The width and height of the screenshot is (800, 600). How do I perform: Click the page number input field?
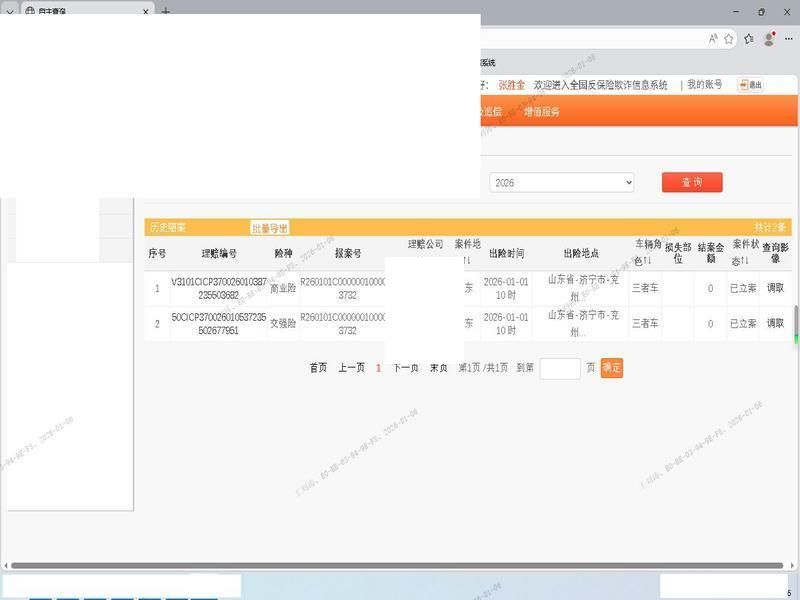560,368
